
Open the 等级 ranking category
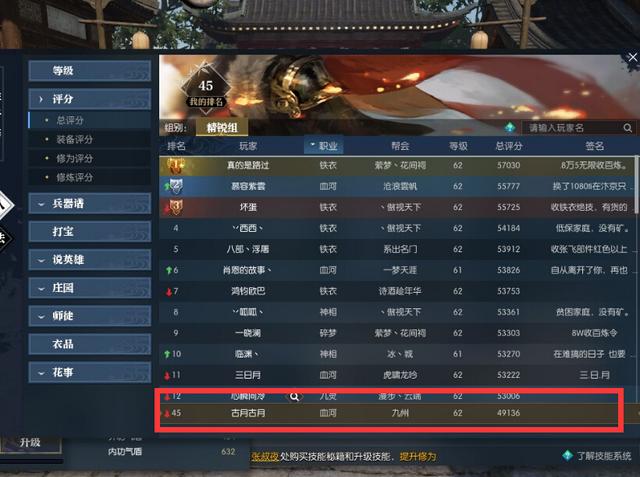coord(90,71)
